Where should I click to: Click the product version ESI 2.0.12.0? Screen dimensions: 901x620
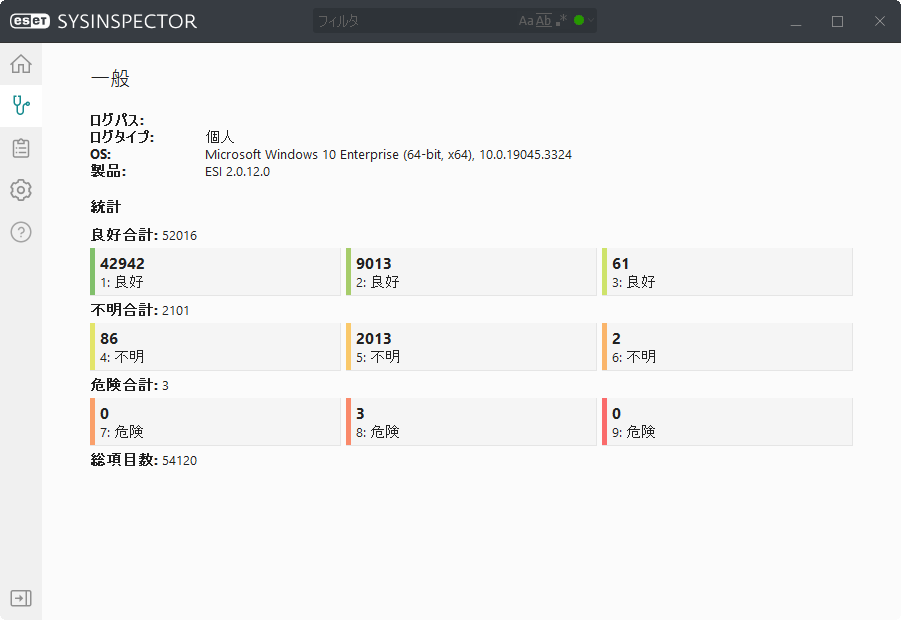pos(237,172)
